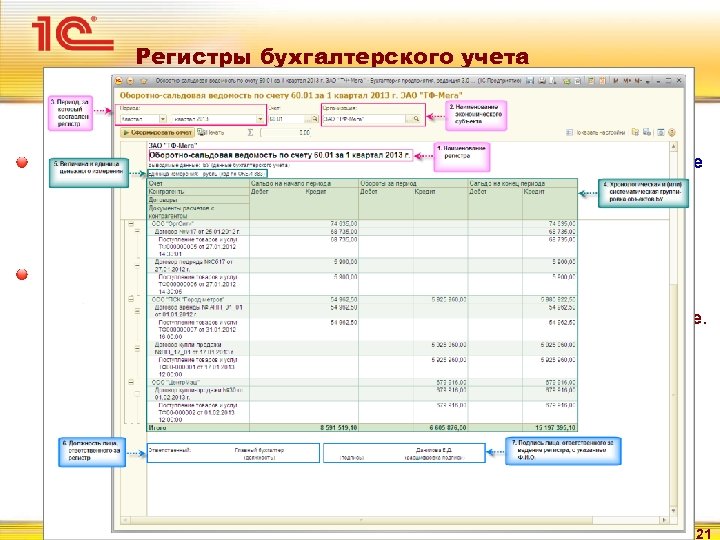Screen dimensions: 720x540
Task: Open the period type Квартал dropdown arrow
Action: pyautogui.click(x=163, y=119)
